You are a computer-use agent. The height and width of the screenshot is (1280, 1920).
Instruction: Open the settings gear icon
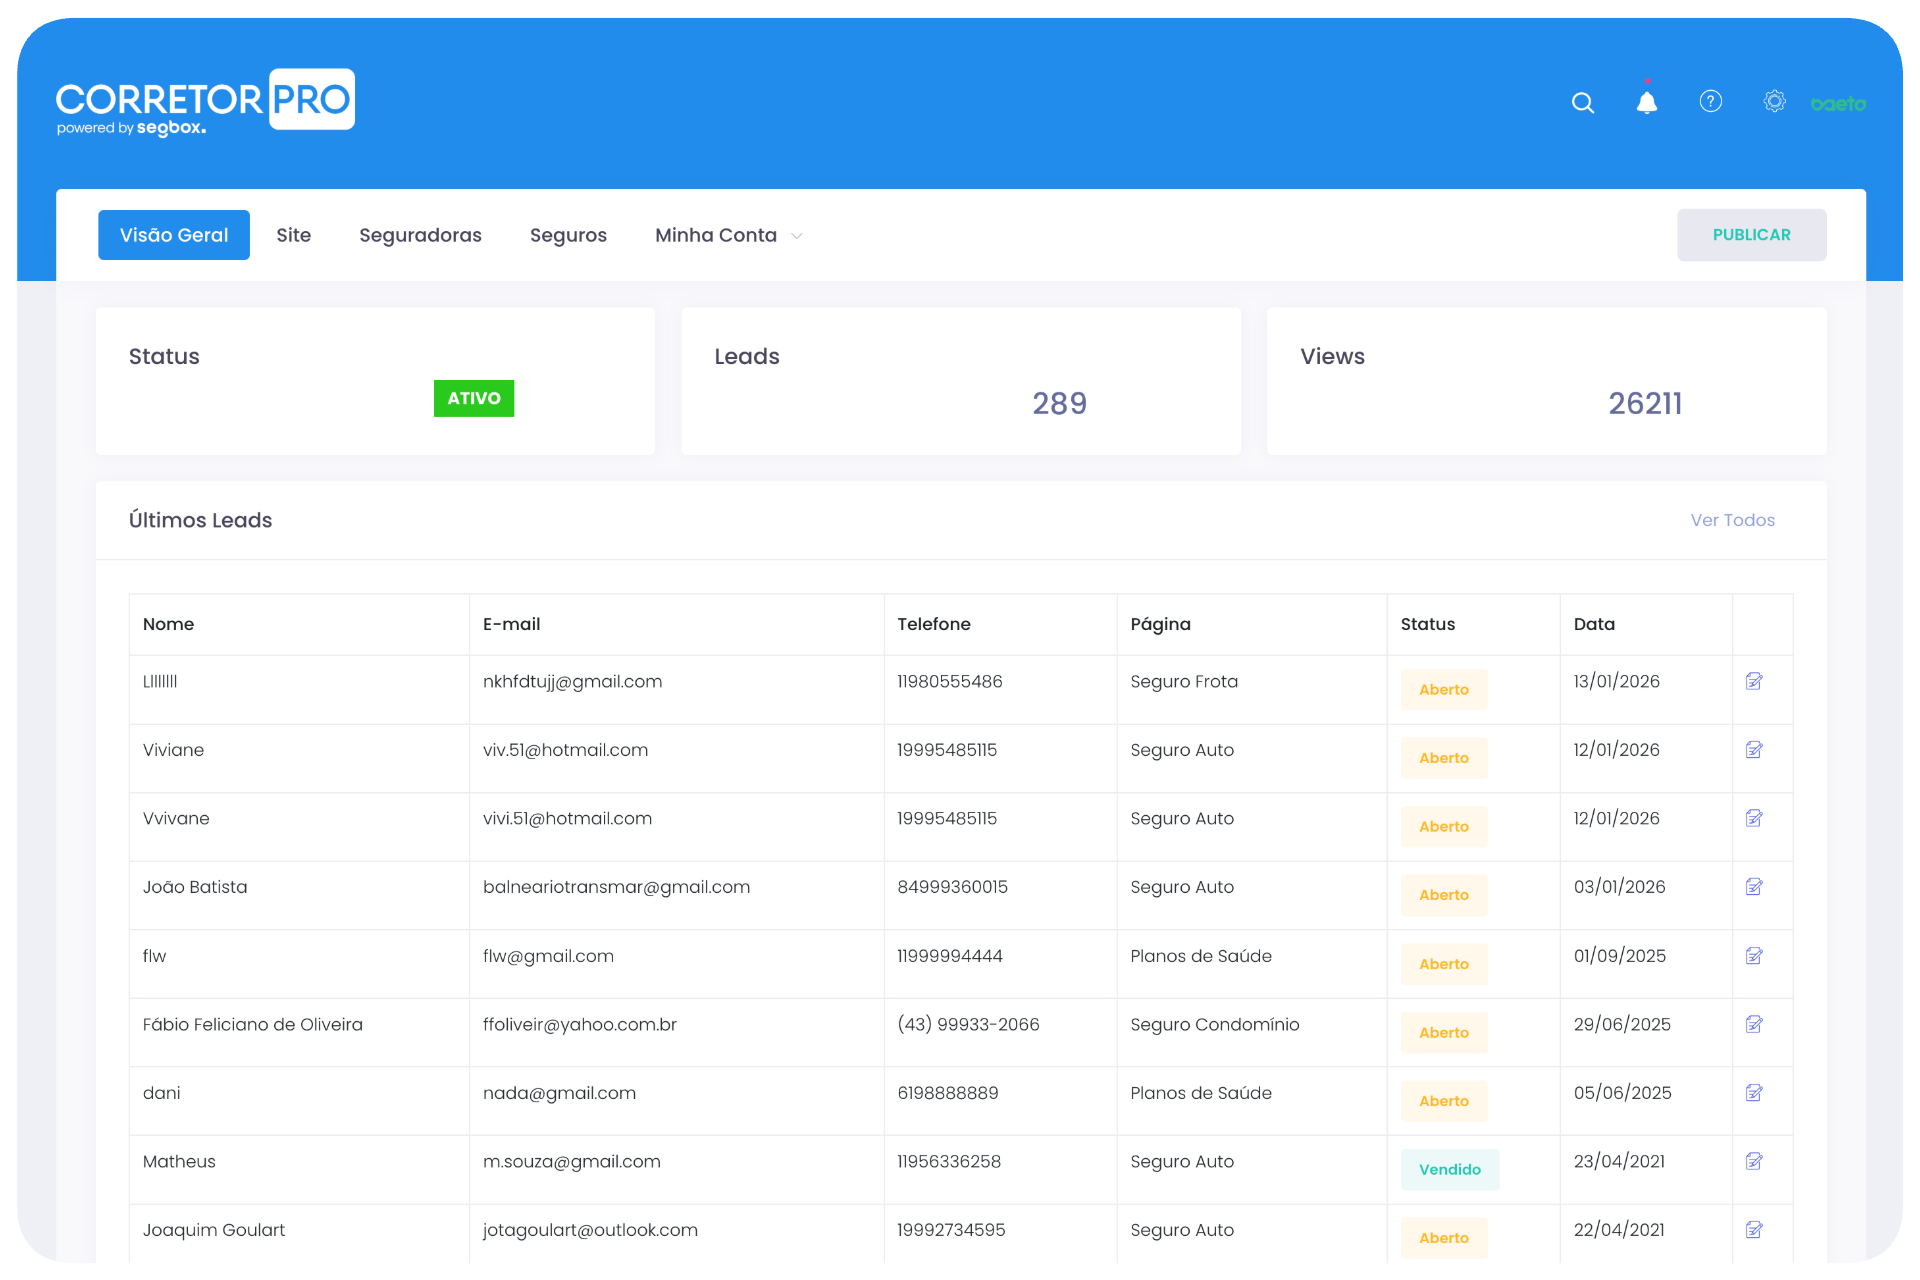pos(1774,101)
